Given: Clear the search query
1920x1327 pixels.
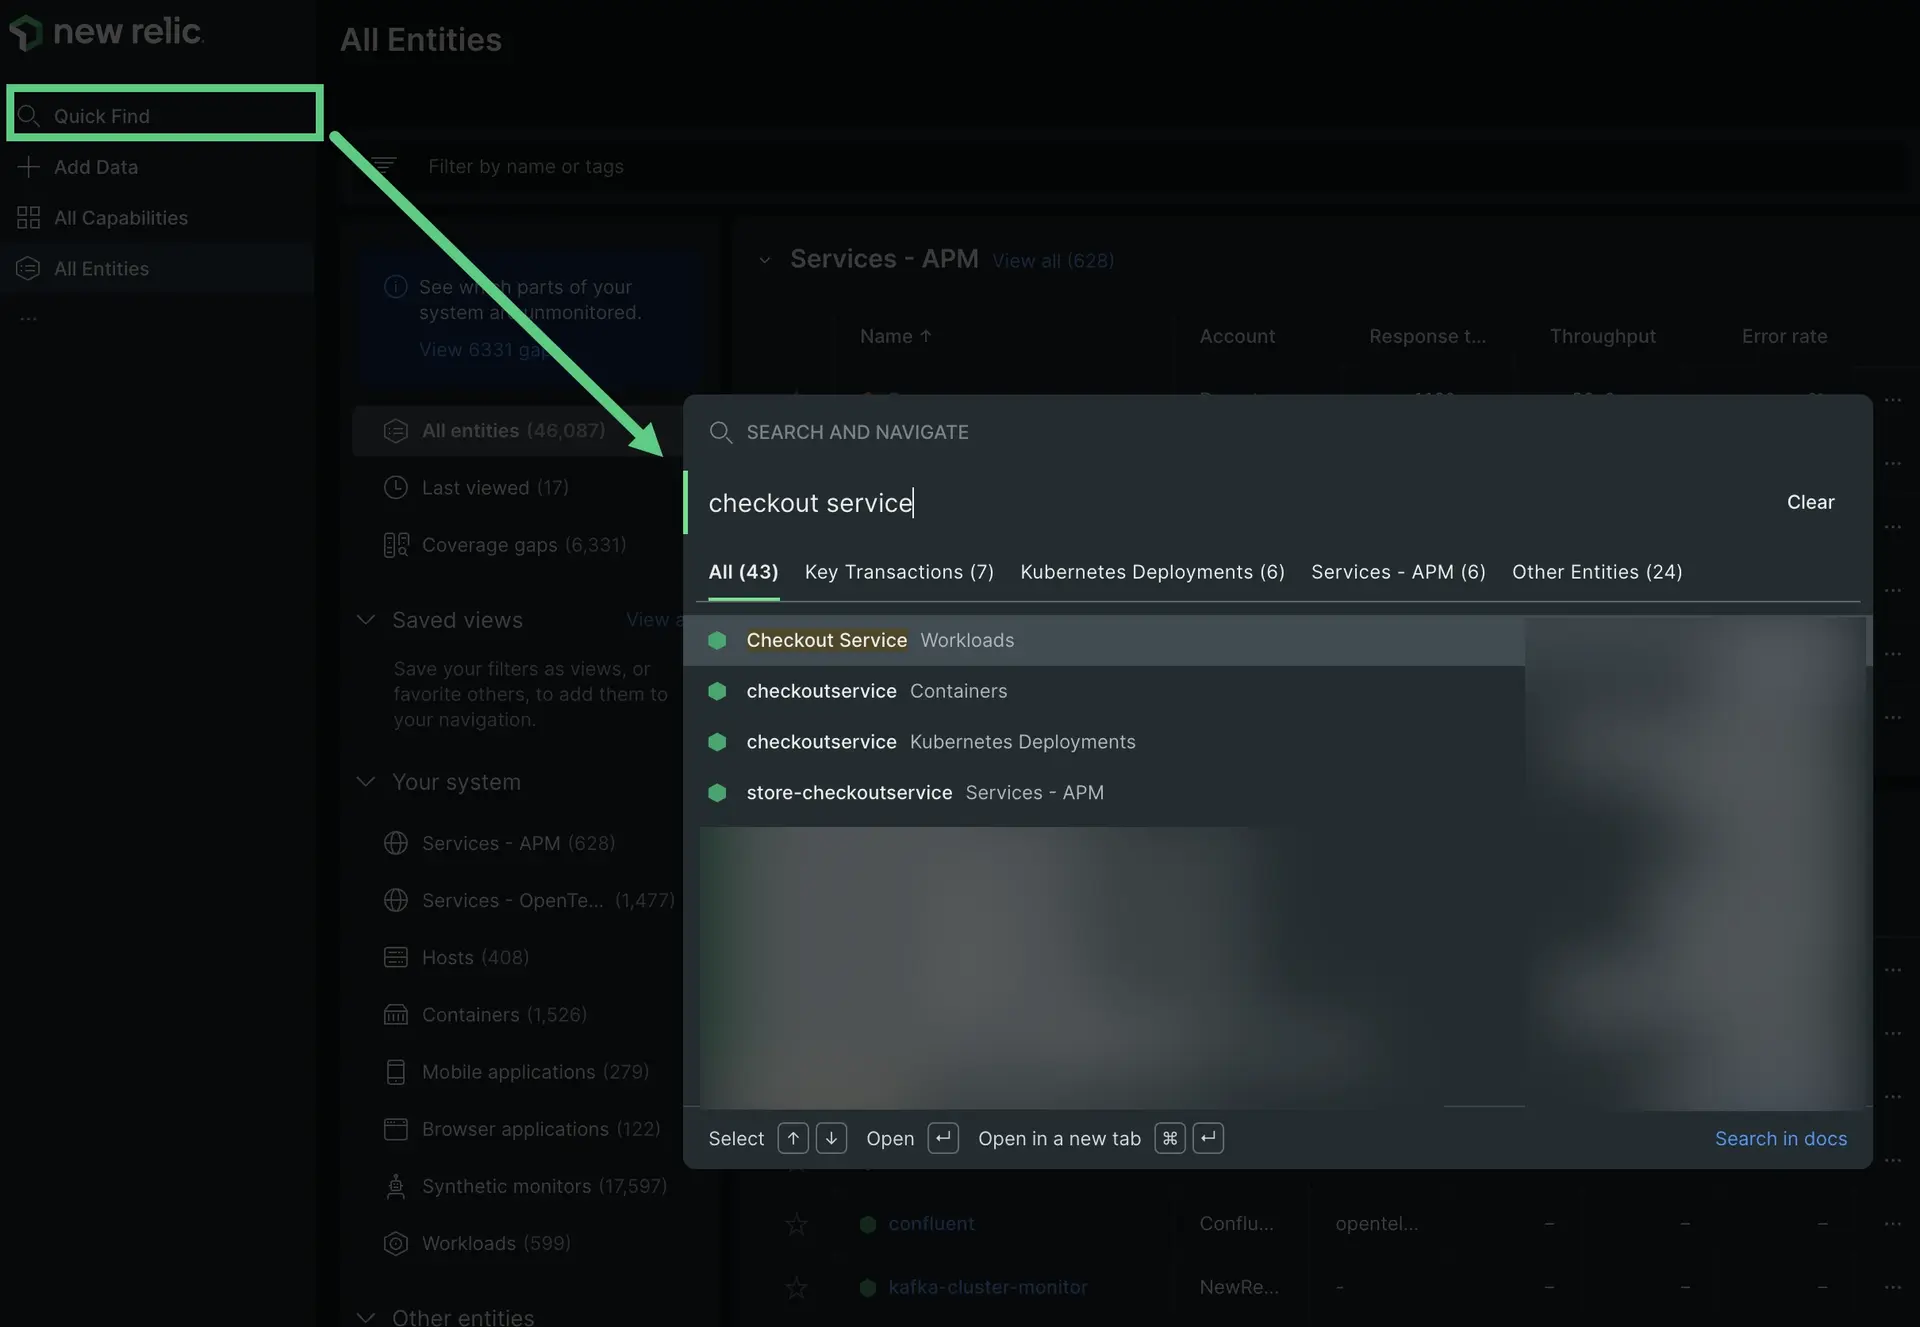Looking at the screenshot, I should 1810,503.
